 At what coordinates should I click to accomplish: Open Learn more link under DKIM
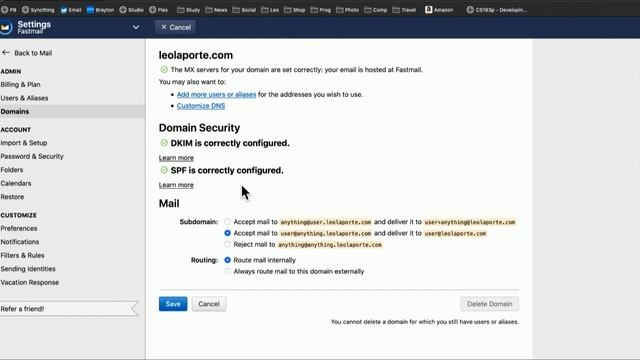coord(176,158)
